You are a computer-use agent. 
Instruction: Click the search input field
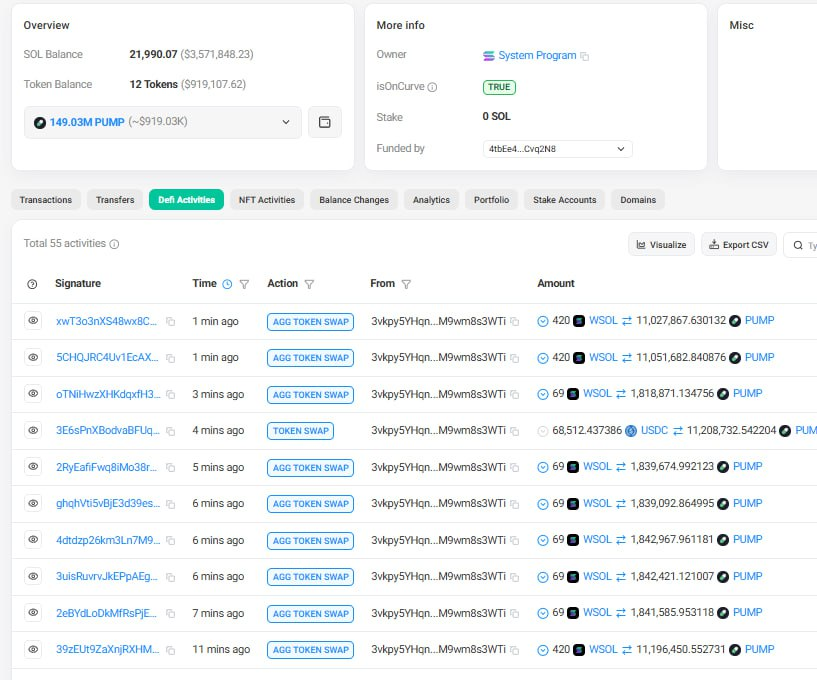coord(802,245)
